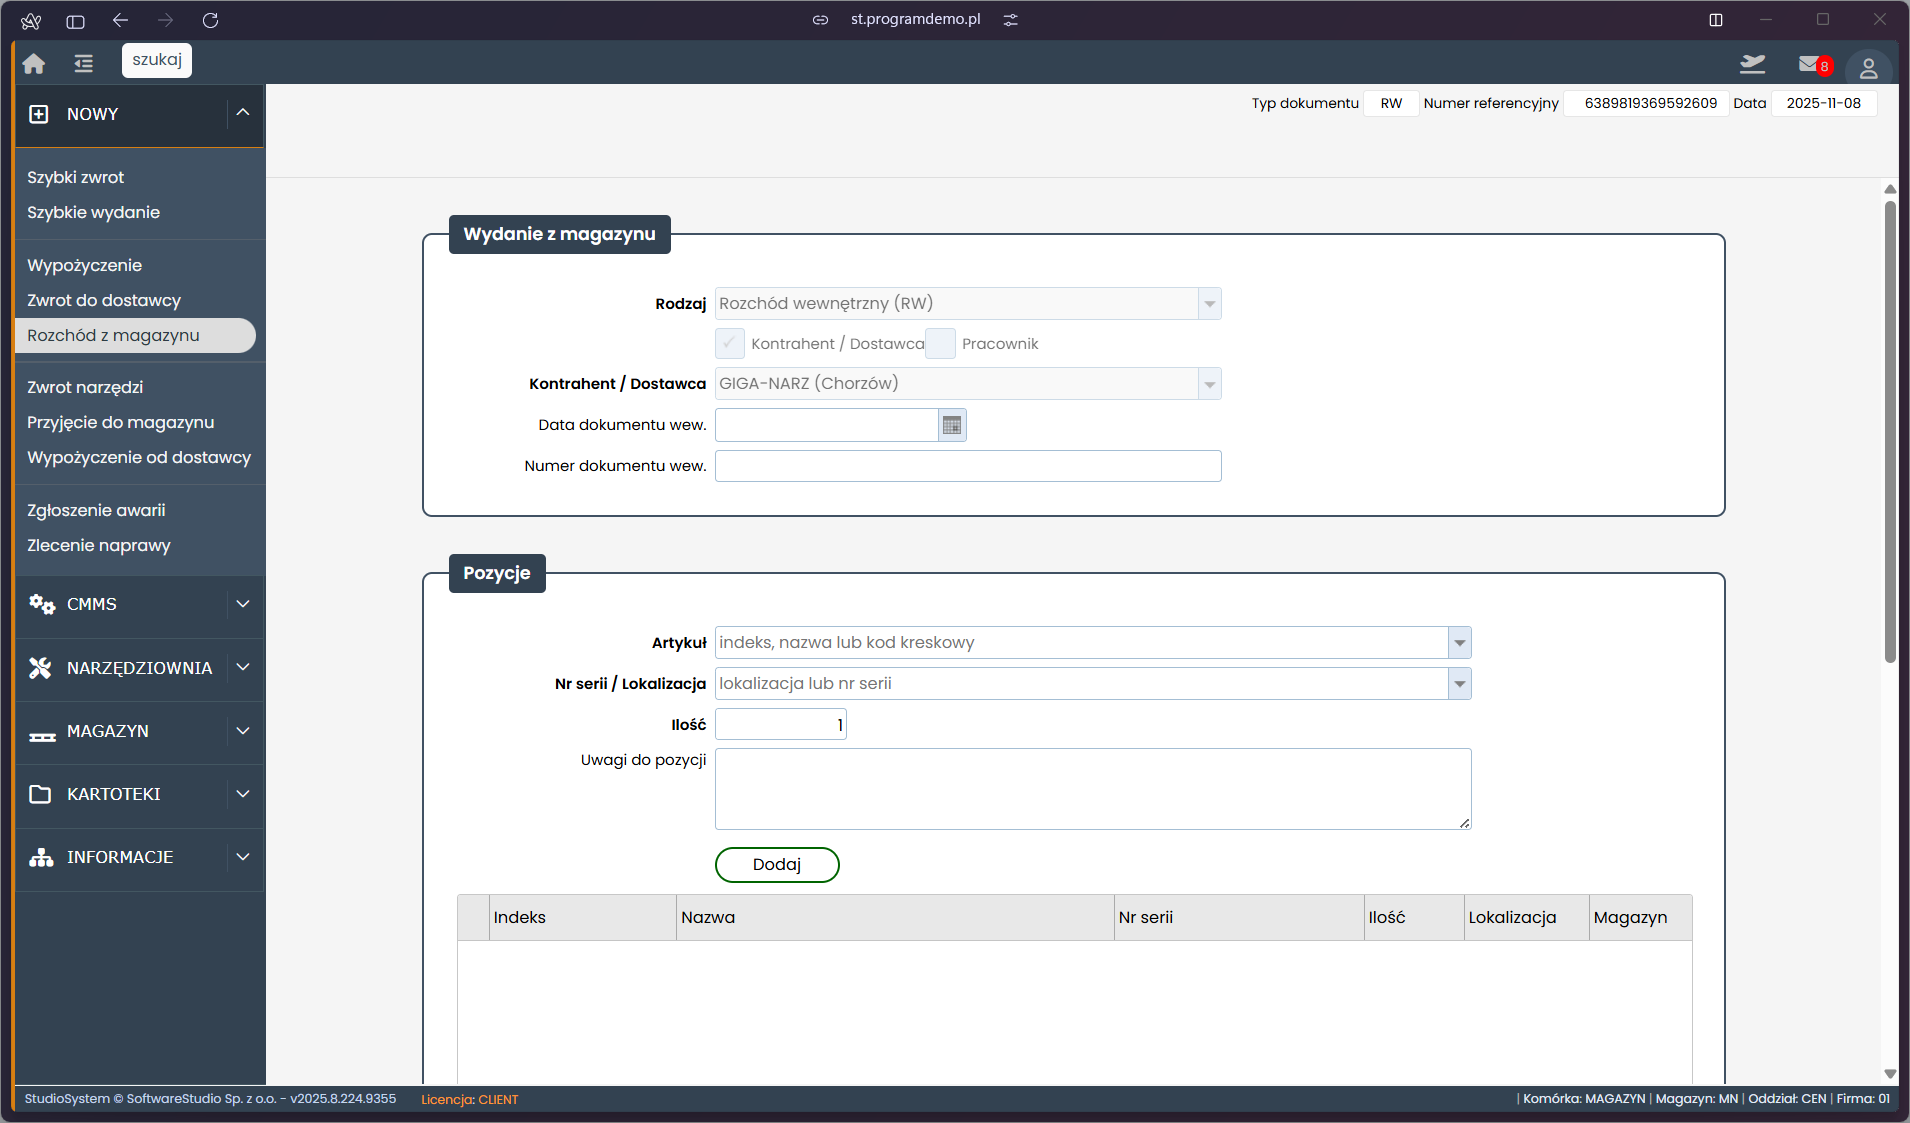Open Przyjęcie do magazynu menu item
The height and width of the screenshot is (1123, 1910).
[x=120, y=422]
